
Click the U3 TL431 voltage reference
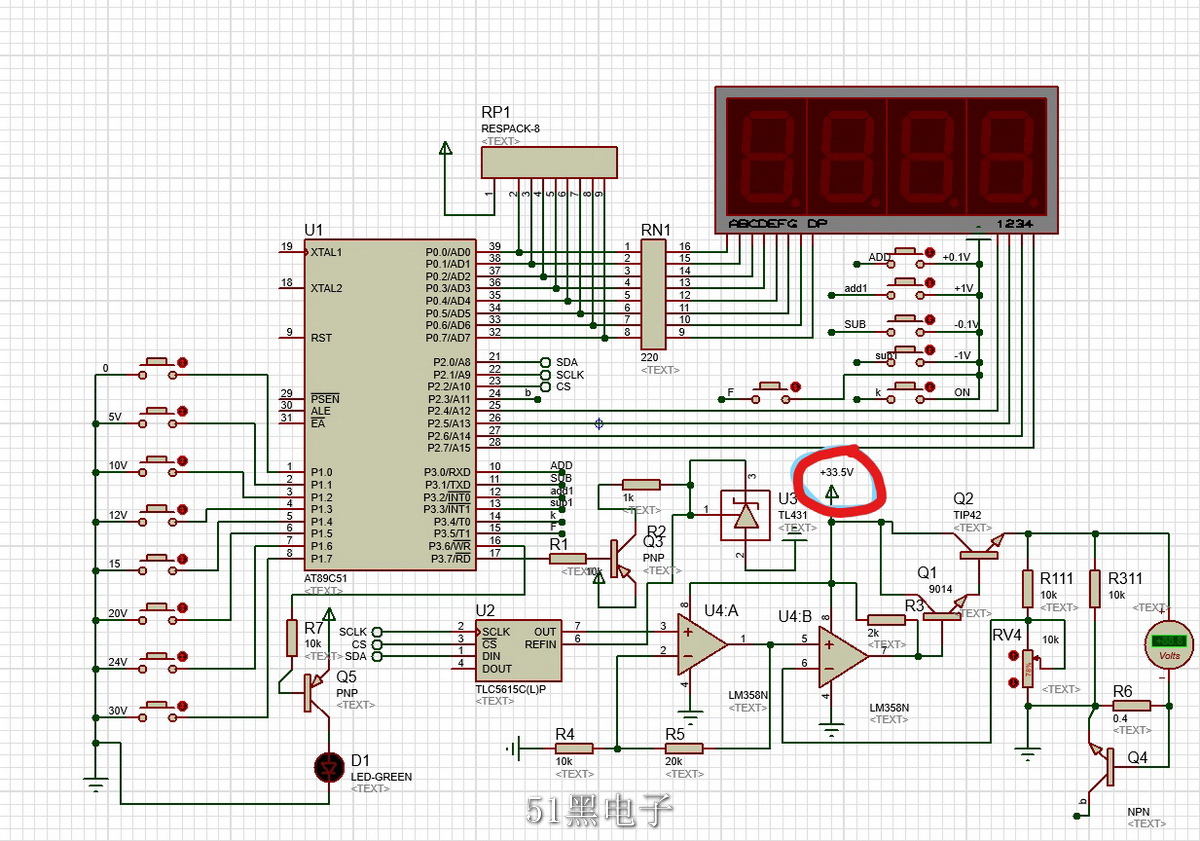(x=746, y=516)
